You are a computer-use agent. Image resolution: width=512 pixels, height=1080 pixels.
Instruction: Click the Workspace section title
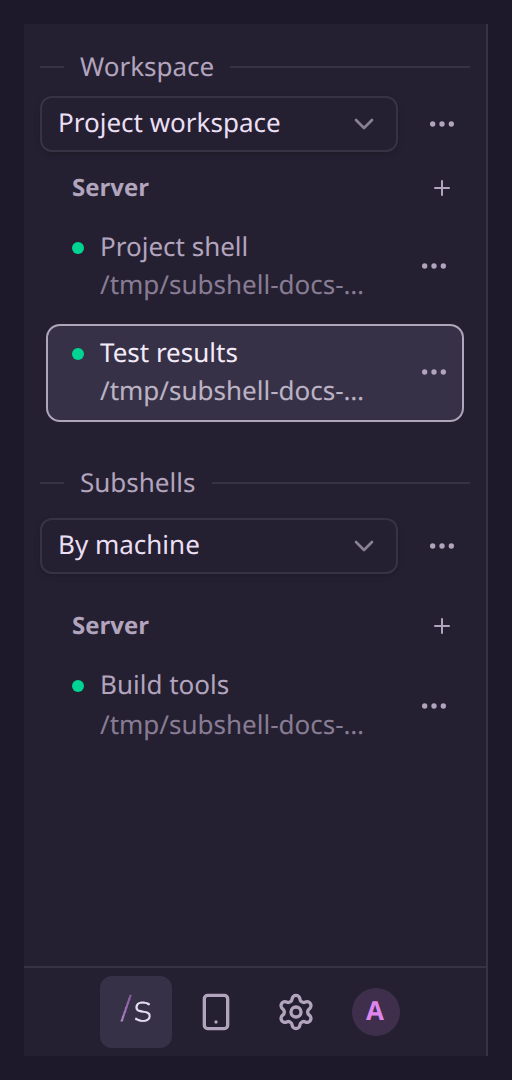pyautogui.click(x=147, y=67)
